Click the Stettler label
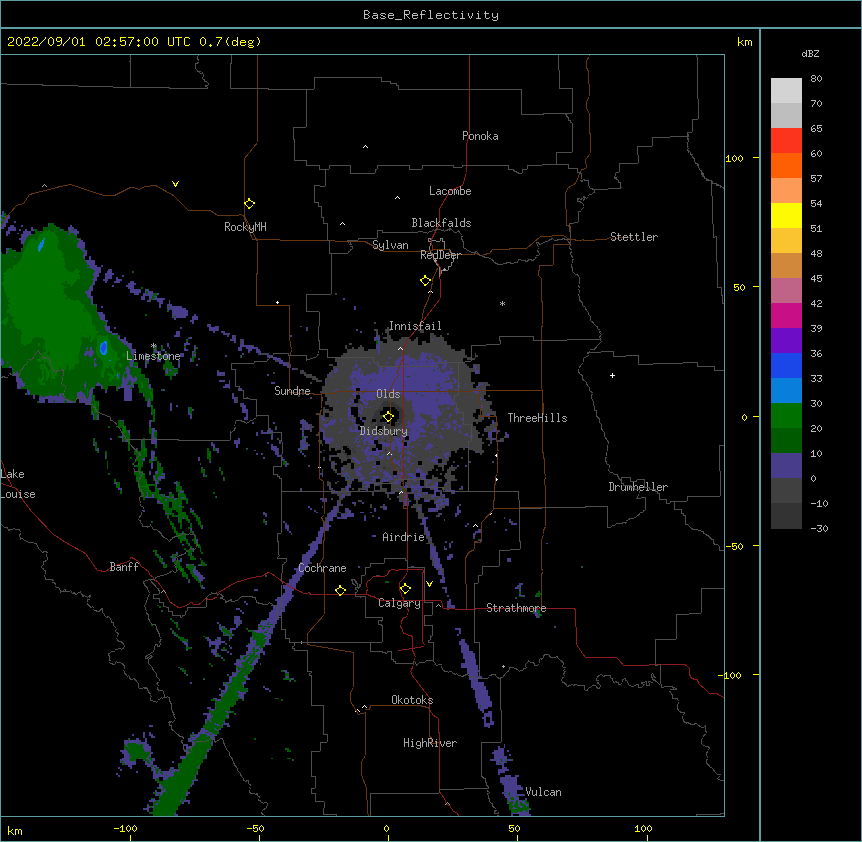This screenshot has width=862, height=842. (x=634, y=237)
